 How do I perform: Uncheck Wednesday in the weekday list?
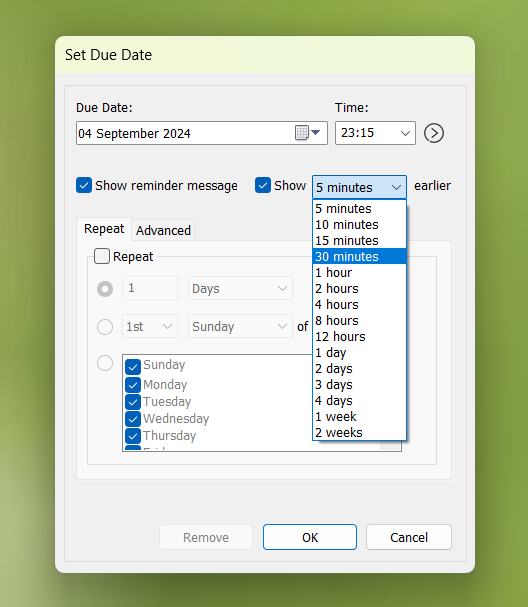(133, 418)
